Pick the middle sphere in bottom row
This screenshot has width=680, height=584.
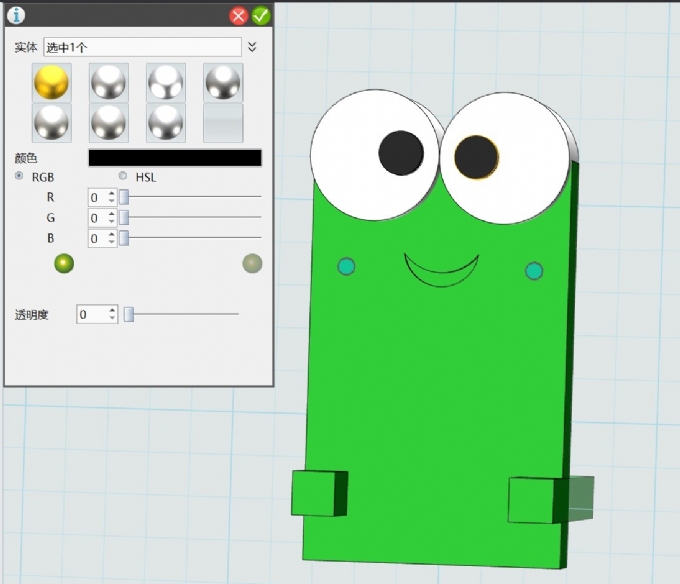(108, 122)
